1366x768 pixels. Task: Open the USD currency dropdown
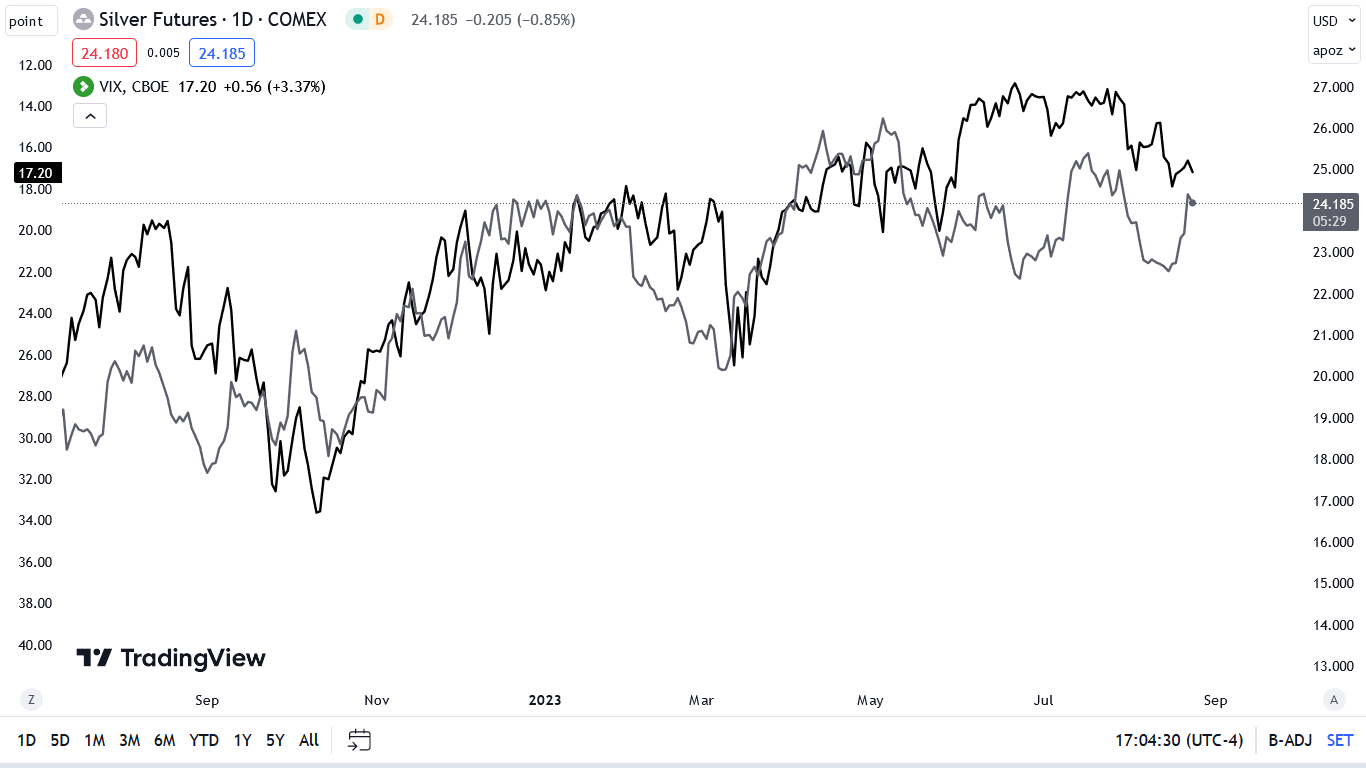1334,21
